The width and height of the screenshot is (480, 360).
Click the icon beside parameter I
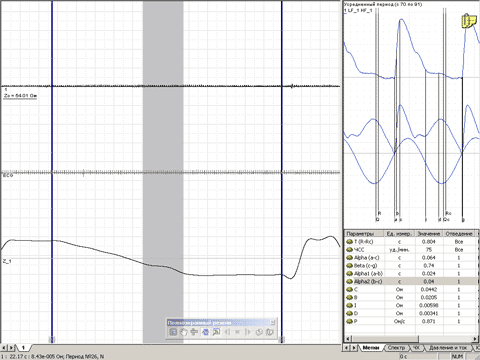point(349,305)
